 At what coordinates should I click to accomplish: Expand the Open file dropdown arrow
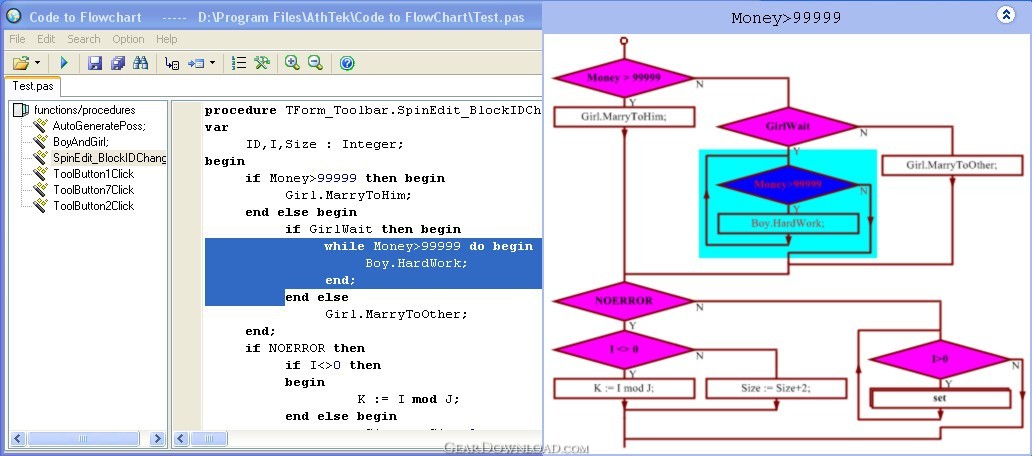[x=38, y=63]
